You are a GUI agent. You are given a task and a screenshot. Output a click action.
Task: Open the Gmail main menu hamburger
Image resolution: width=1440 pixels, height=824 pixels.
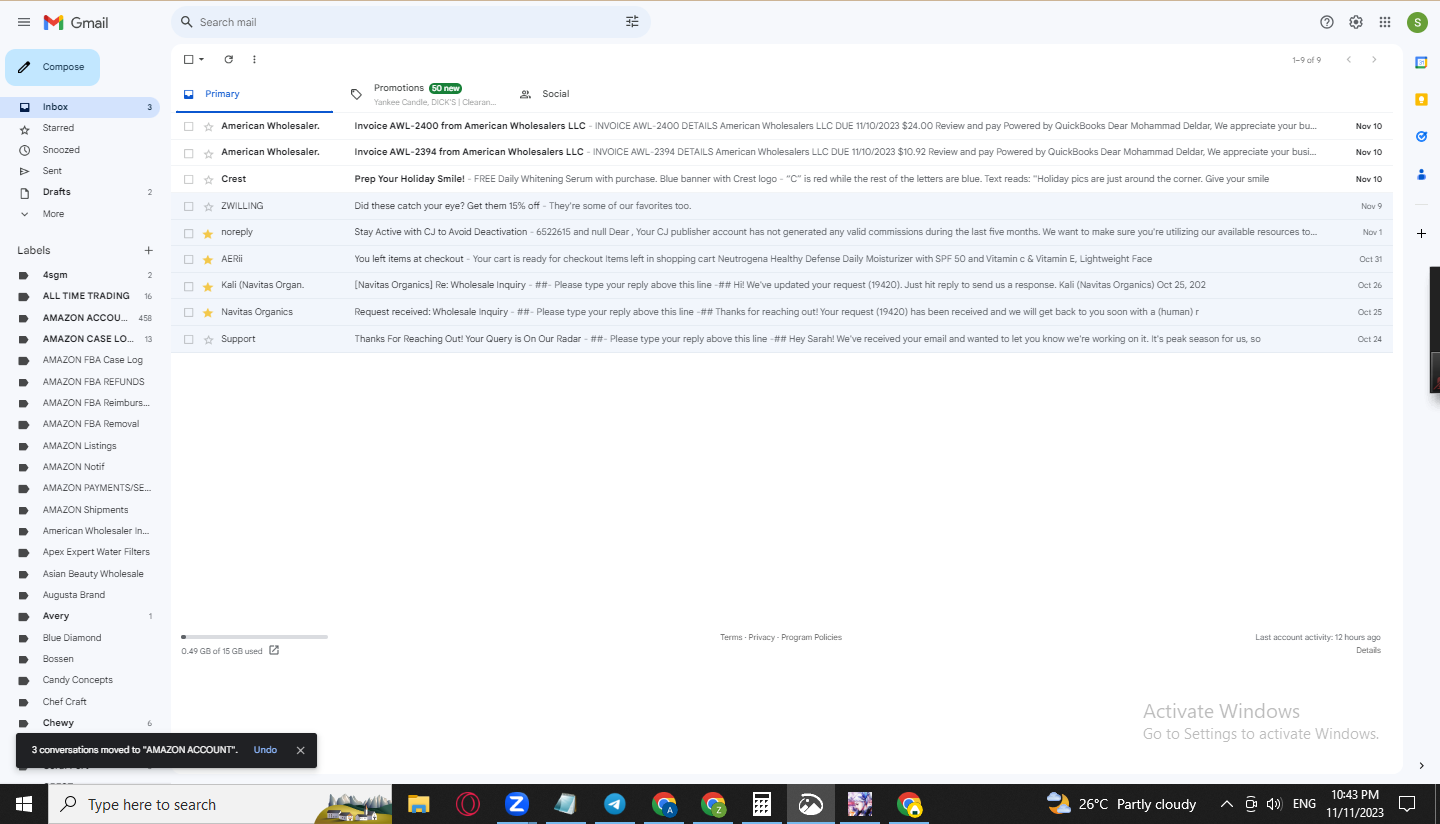point(24,22)
